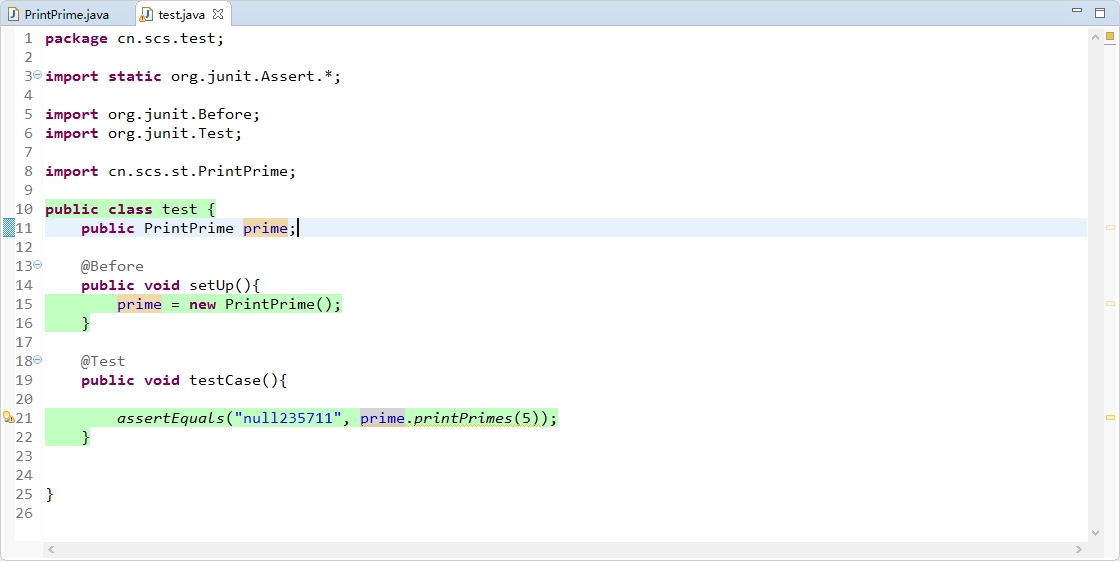
Task: Click 'prime' before printPrimes on line 21
Action: tap(382, 418)
